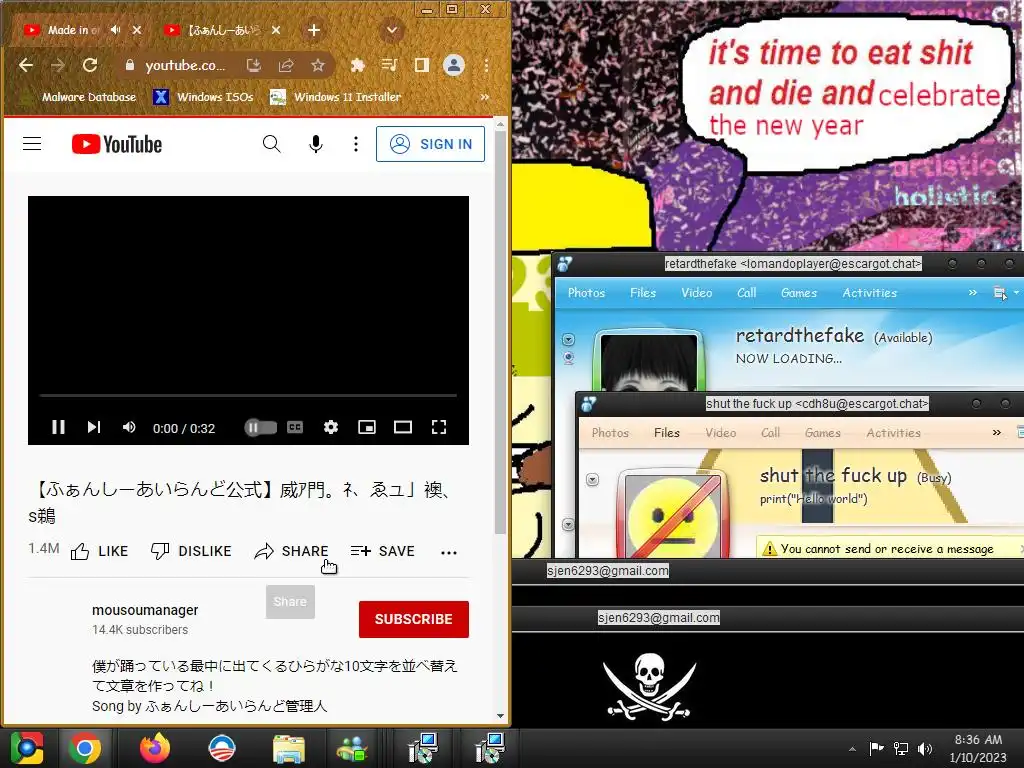
Task: Show hidden system tray icons
Action: (852, 749)
